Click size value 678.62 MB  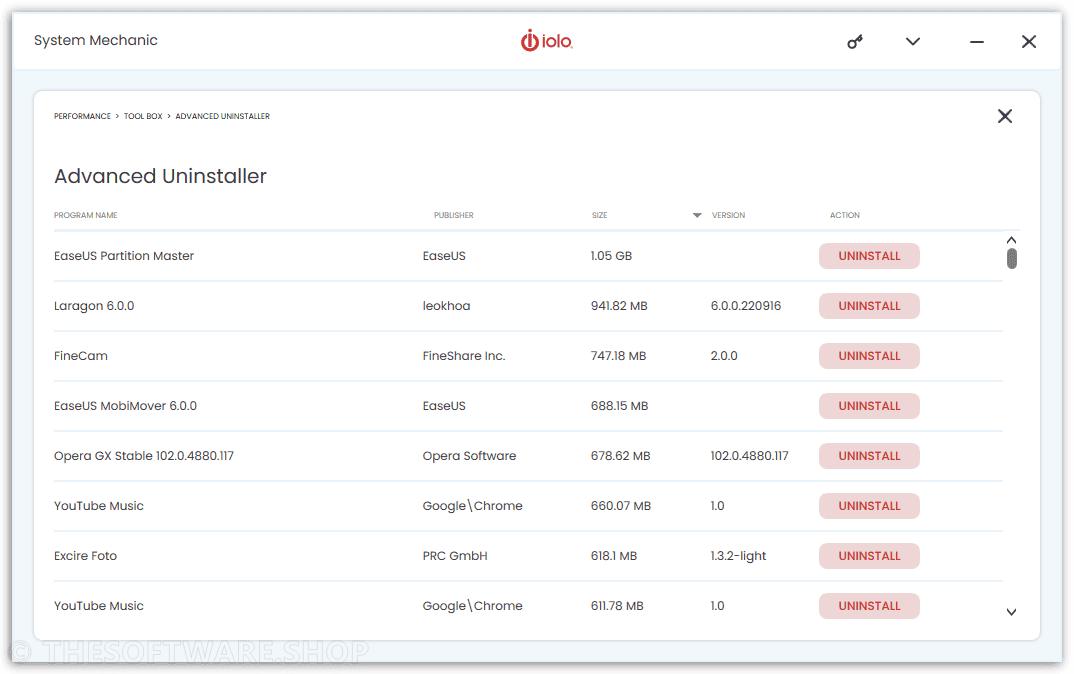tap(621, 456)
